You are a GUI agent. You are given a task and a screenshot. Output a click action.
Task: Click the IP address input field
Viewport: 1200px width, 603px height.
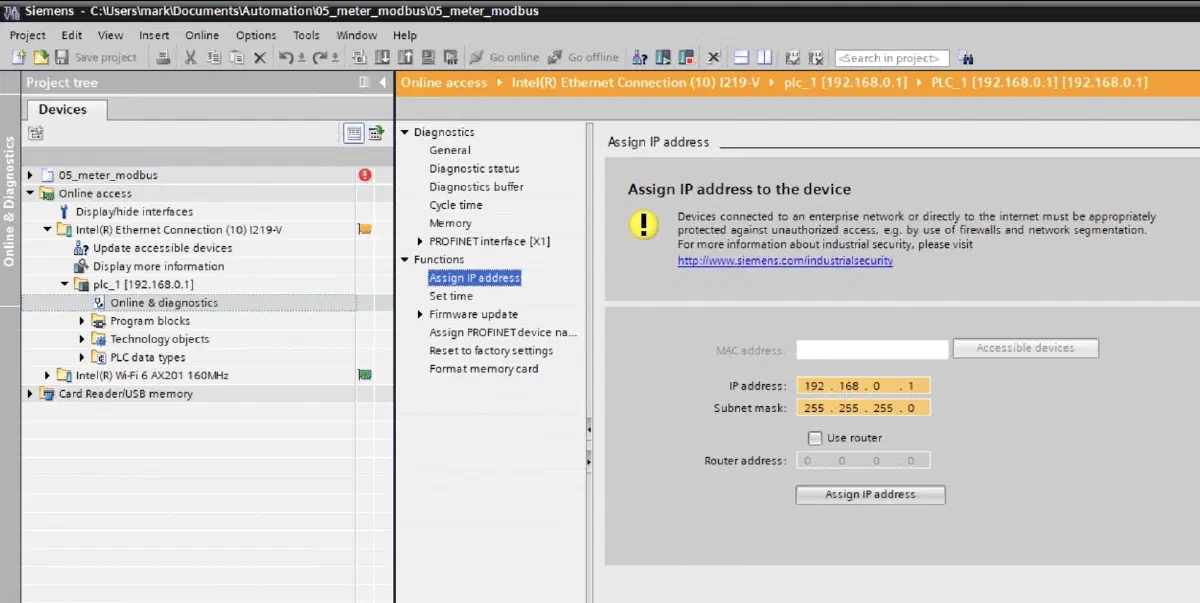coord(863,386)
